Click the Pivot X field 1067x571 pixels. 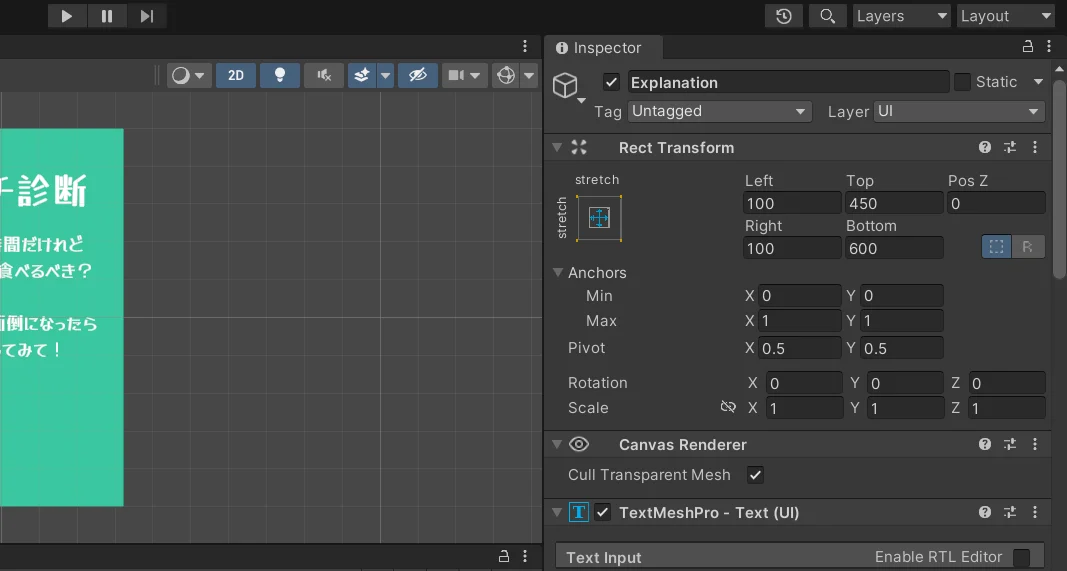[800, 348]
